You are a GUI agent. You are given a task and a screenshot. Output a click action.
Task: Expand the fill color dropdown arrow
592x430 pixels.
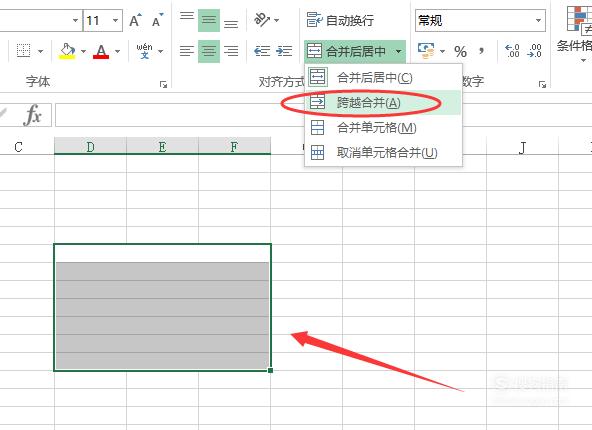tap(83, 51)
